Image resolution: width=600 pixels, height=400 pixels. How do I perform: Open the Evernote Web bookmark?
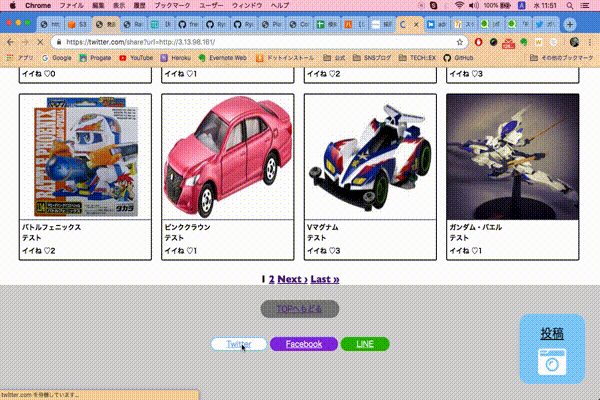(x=222, y=58)
